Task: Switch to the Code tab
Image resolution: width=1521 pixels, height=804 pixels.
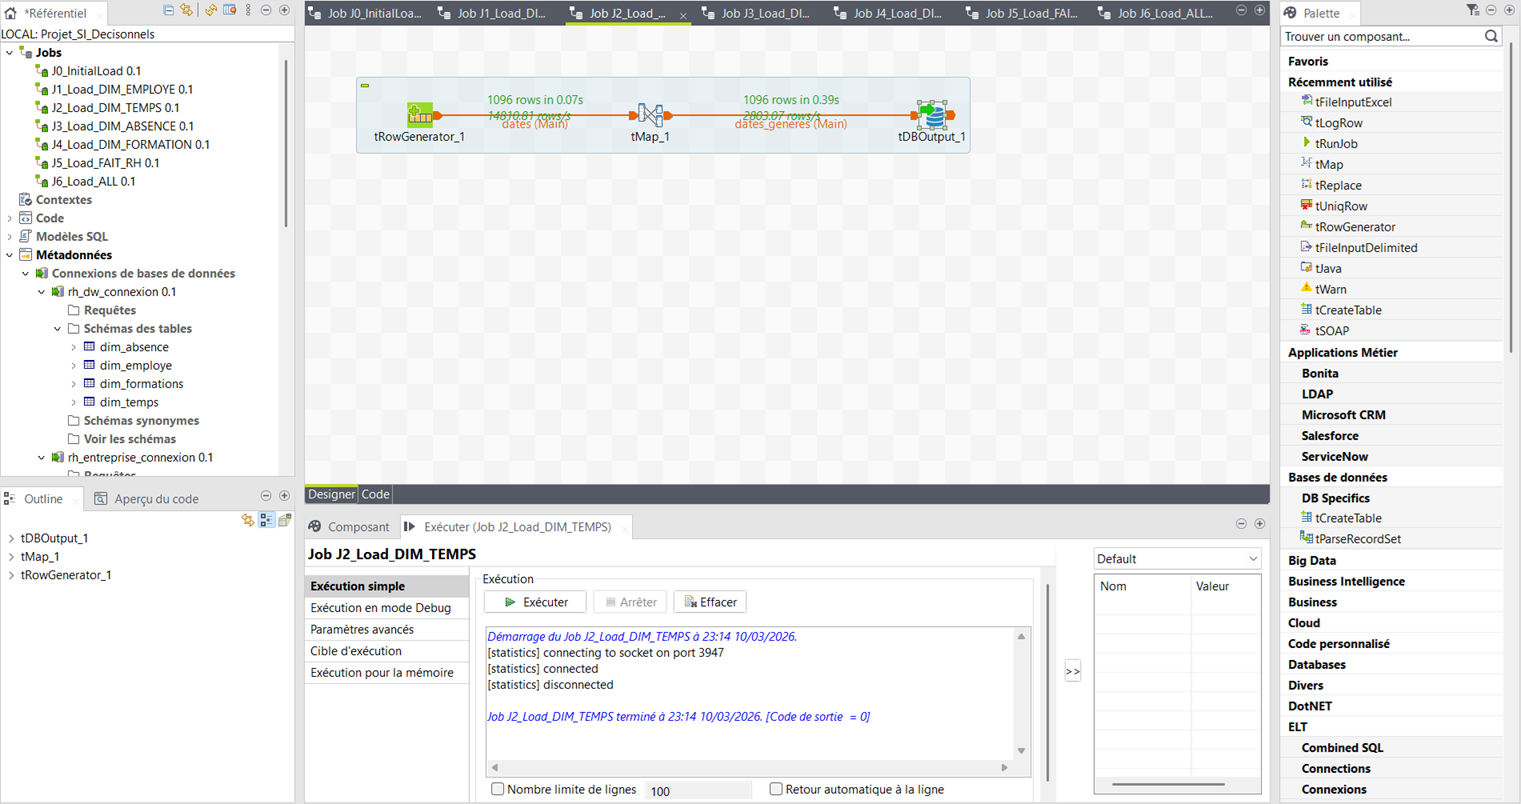Action: (x=375, y=493)
